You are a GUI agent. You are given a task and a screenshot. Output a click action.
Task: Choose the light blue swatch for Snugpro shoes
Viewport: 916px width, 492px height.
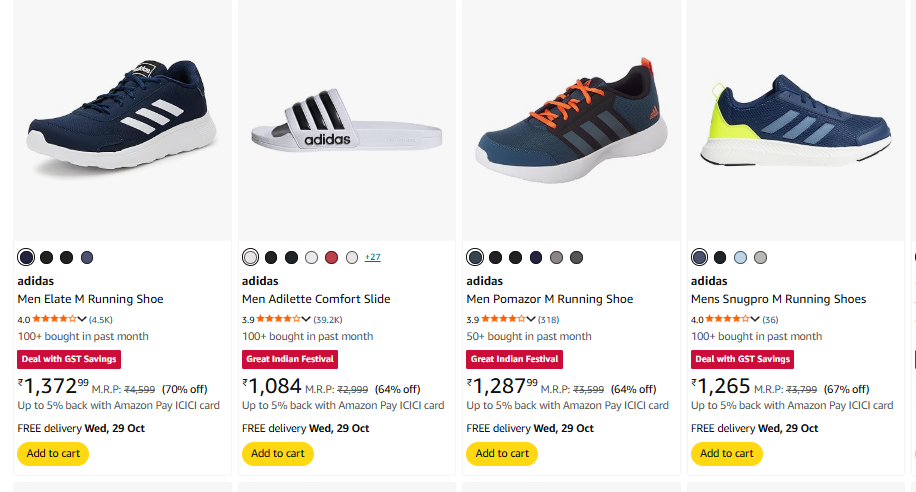coord(740,257)
